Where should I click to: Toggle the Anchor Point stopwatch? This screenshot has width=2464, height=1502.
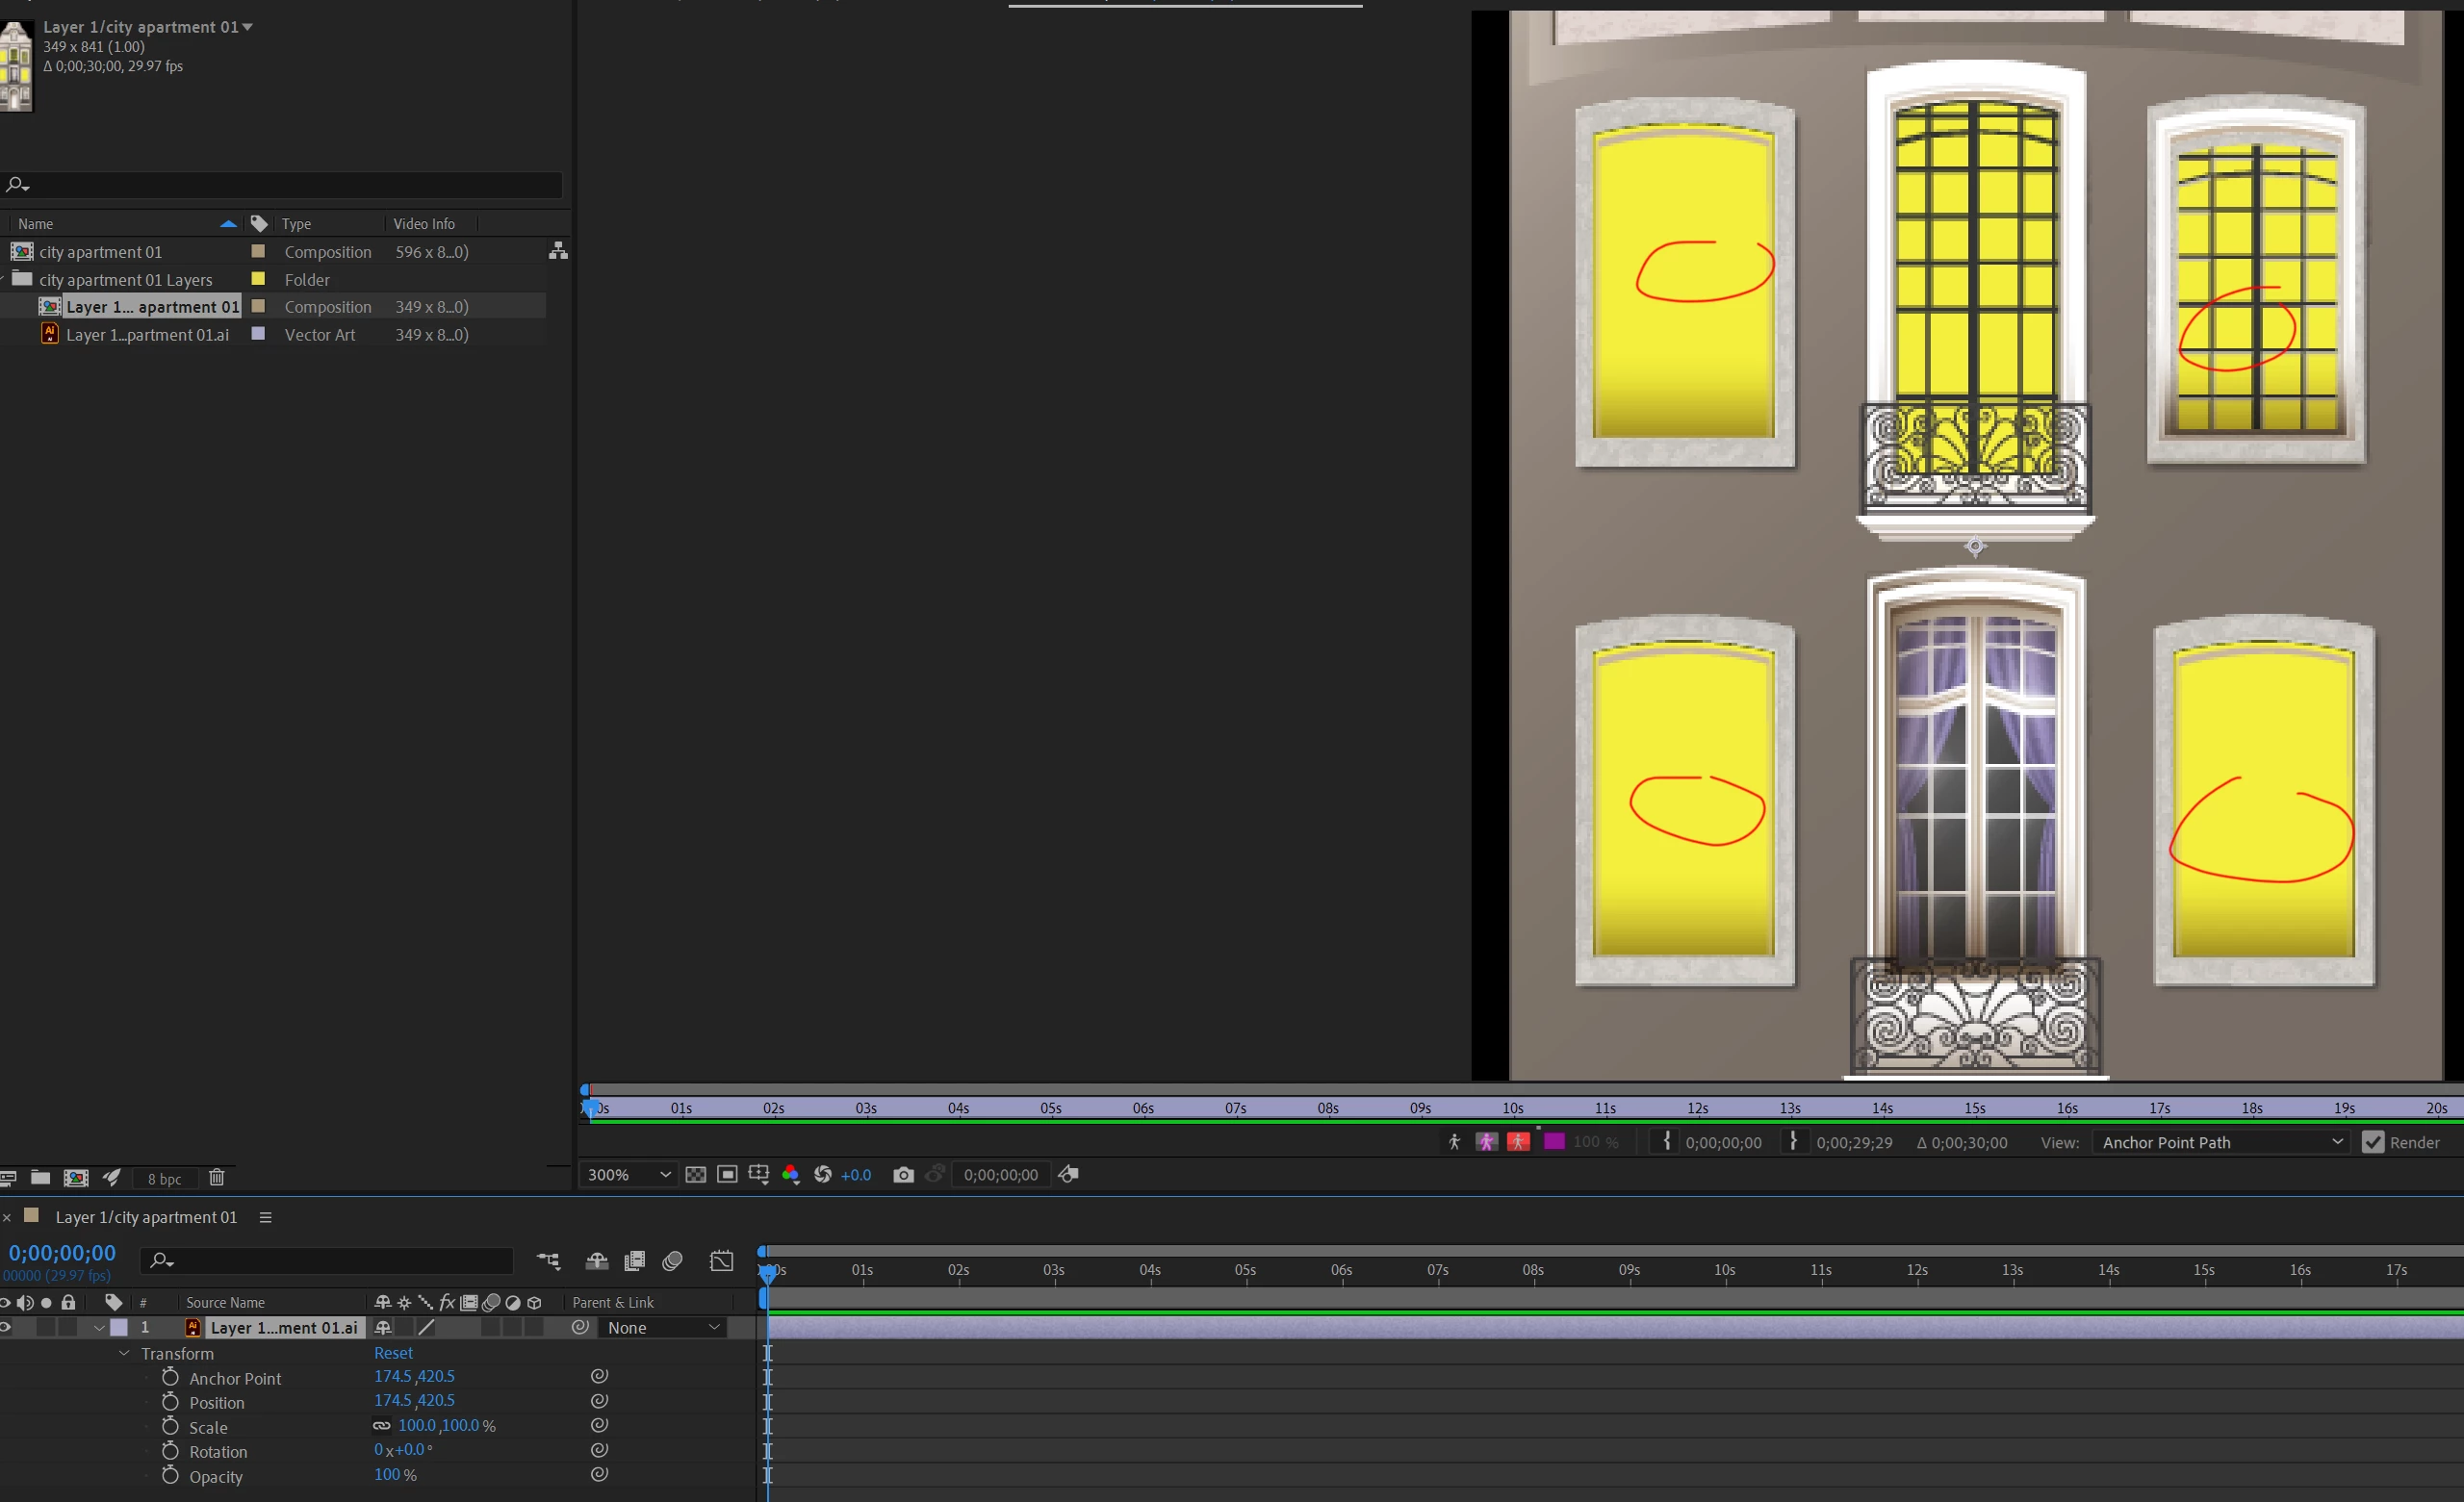click(170, 1378)
